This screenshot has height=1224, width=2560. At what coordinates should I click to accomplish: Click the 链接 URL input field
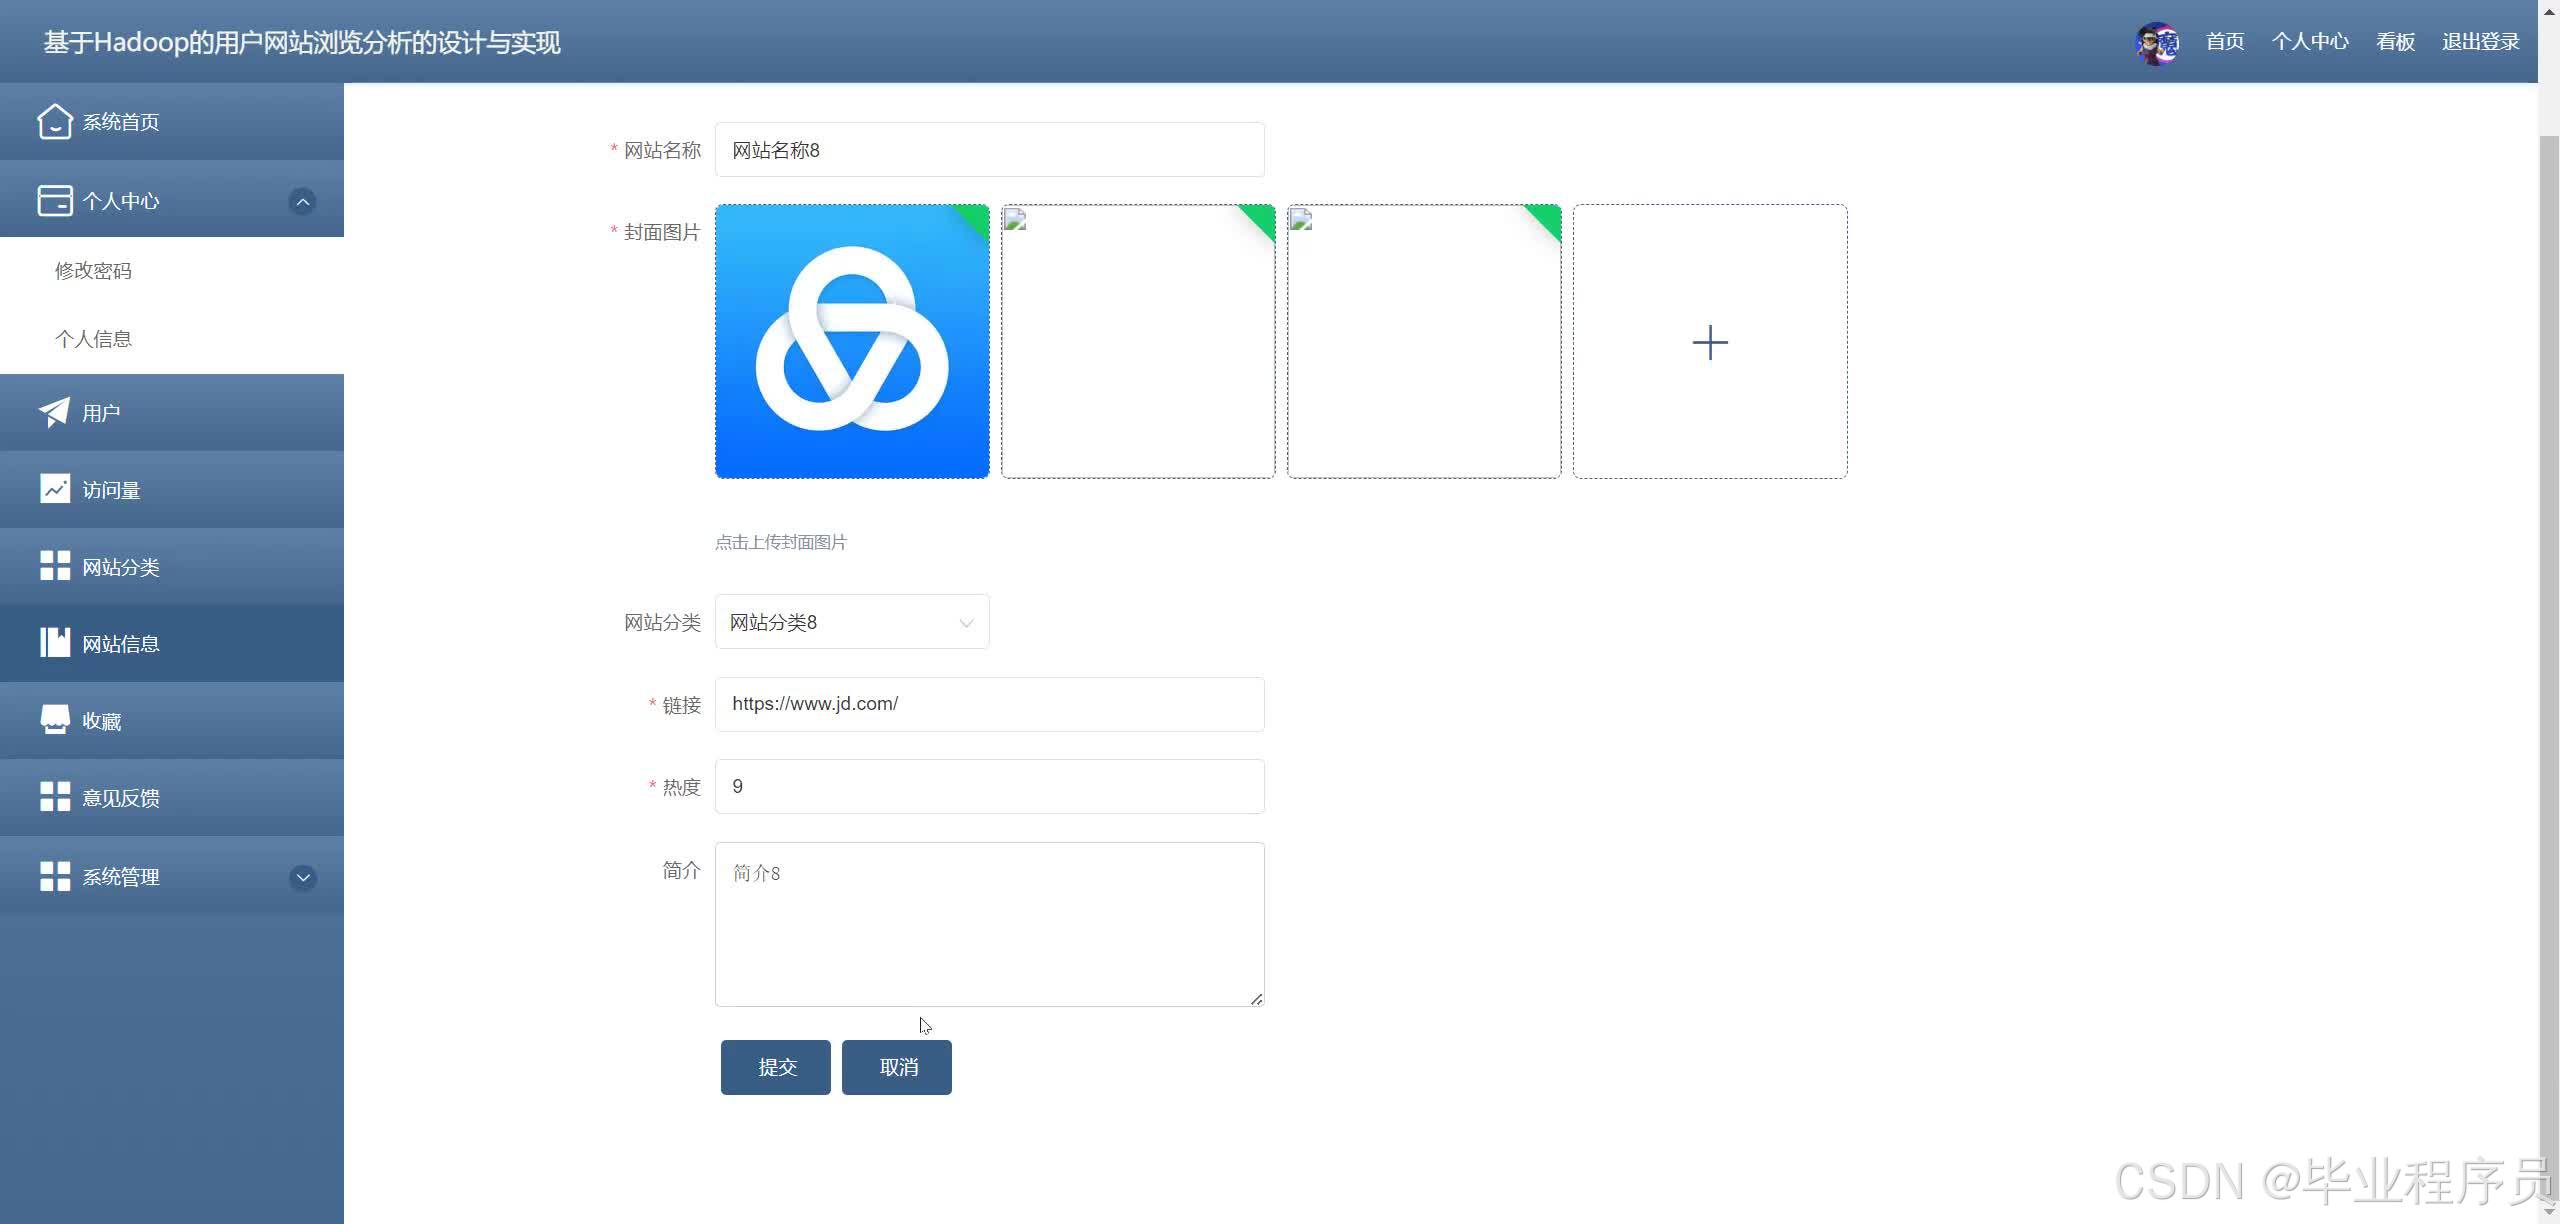(x=989, y=704)
